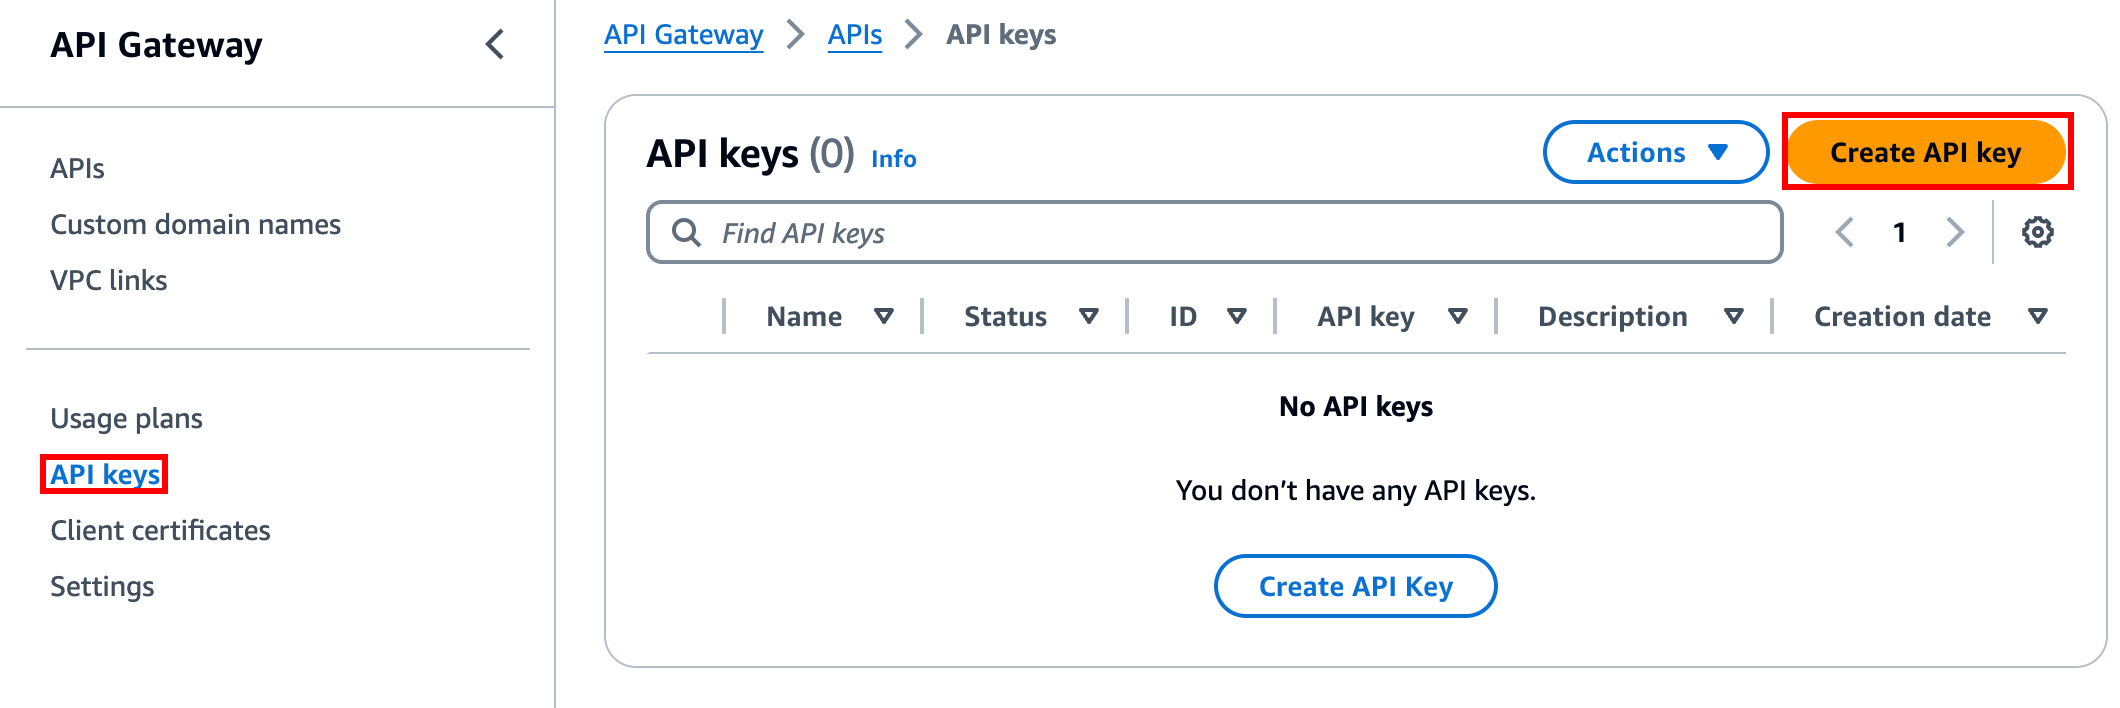
Task: Click the orange Create API key button
Action: click(x=1925, y=152)
